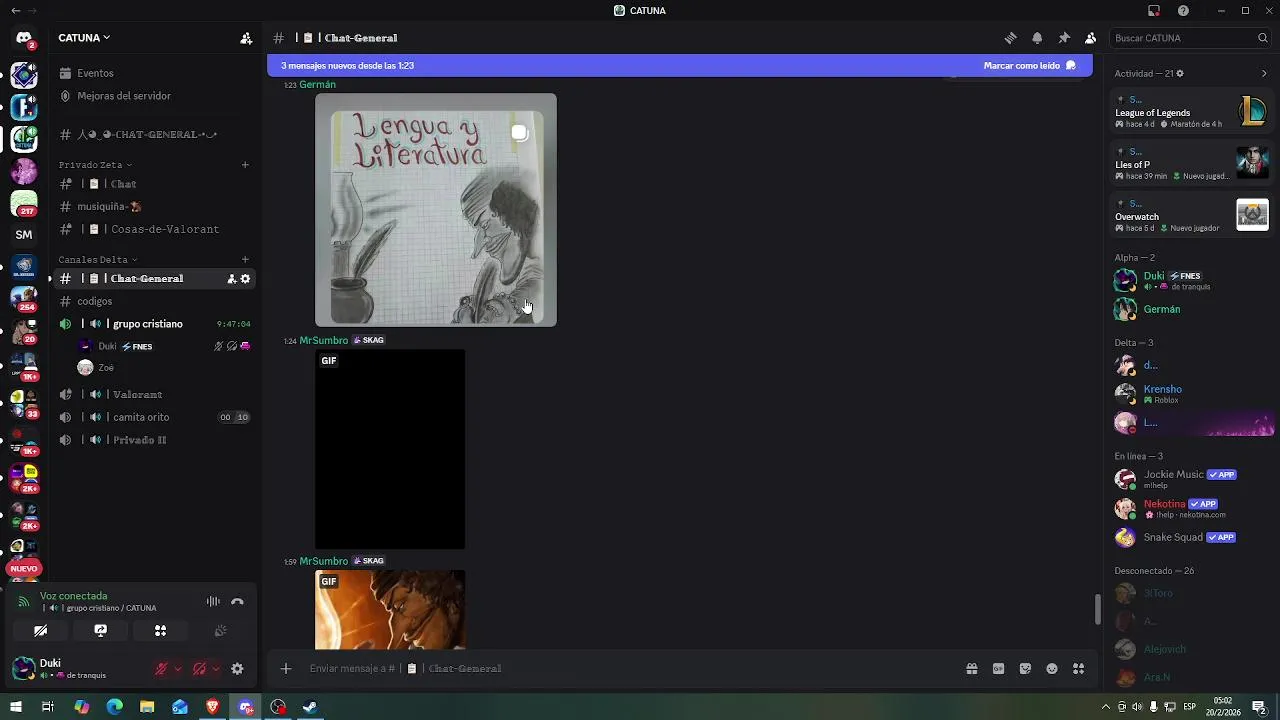Open the NUEVO server badge in sidebar
Image resolution: width=1280 pixels, height=720 pixels.
(24, 569)
